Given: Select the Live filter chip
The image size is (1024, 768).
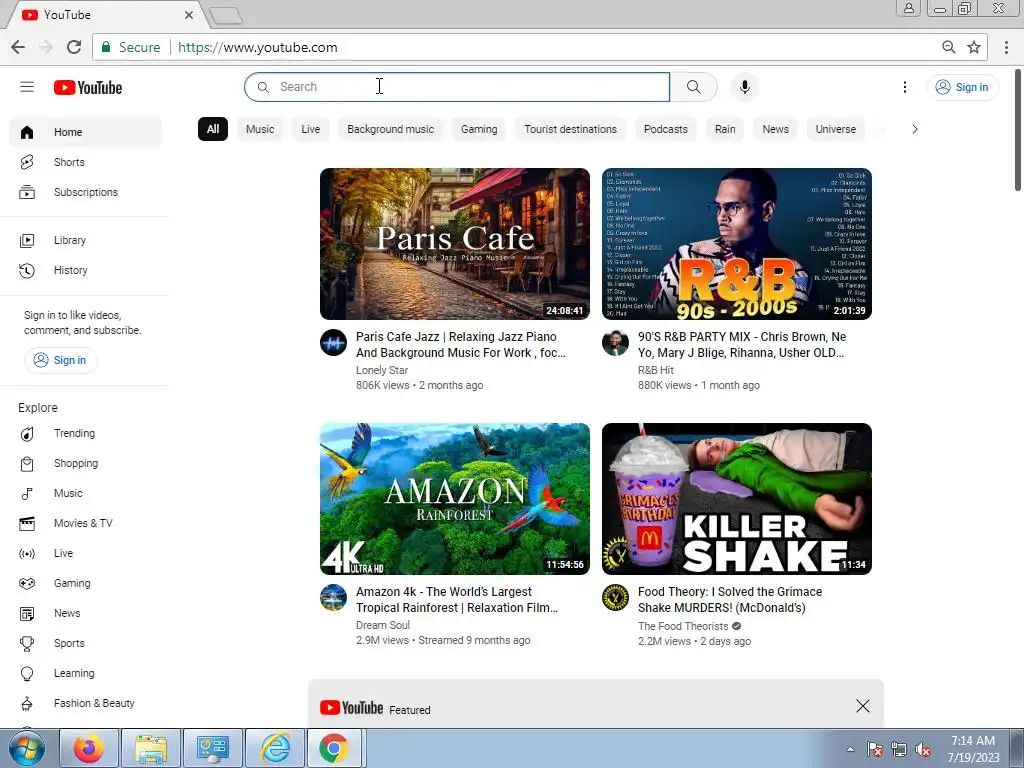Looking at the screenshot, I should (311, 129).
